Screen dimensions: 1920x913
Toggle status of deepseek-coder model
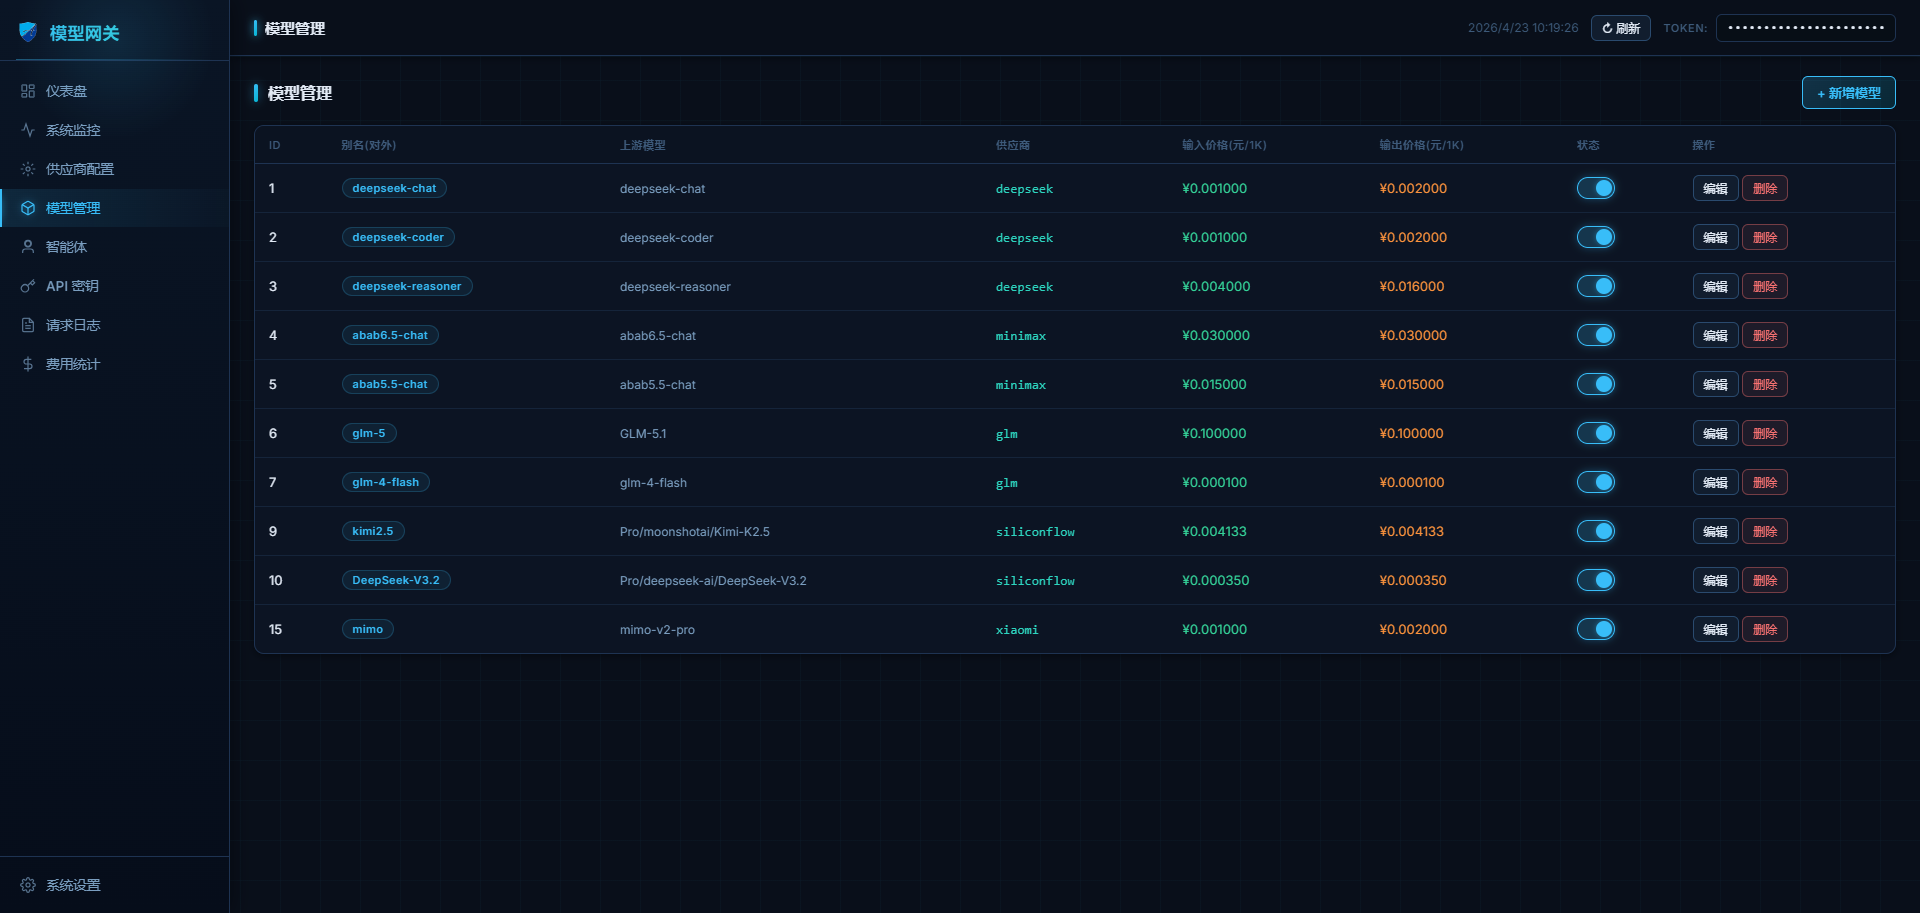(1596, 237)
